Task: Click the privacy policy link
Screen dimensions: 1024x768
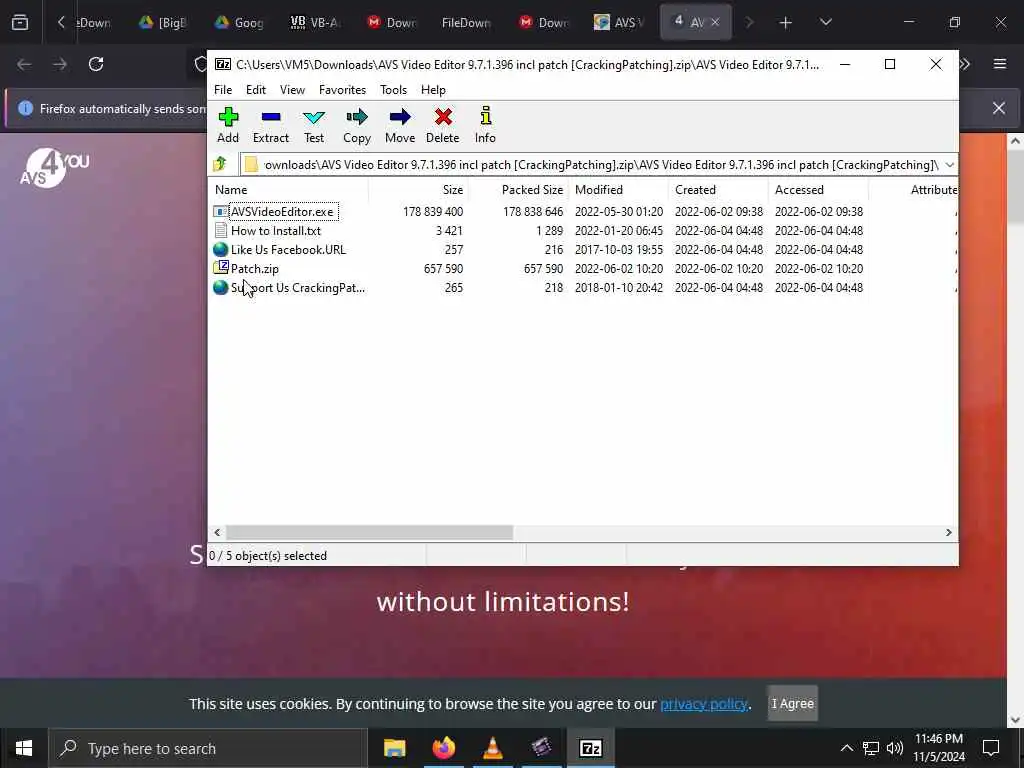Action: pyautogui.click(x=703, y=704)
